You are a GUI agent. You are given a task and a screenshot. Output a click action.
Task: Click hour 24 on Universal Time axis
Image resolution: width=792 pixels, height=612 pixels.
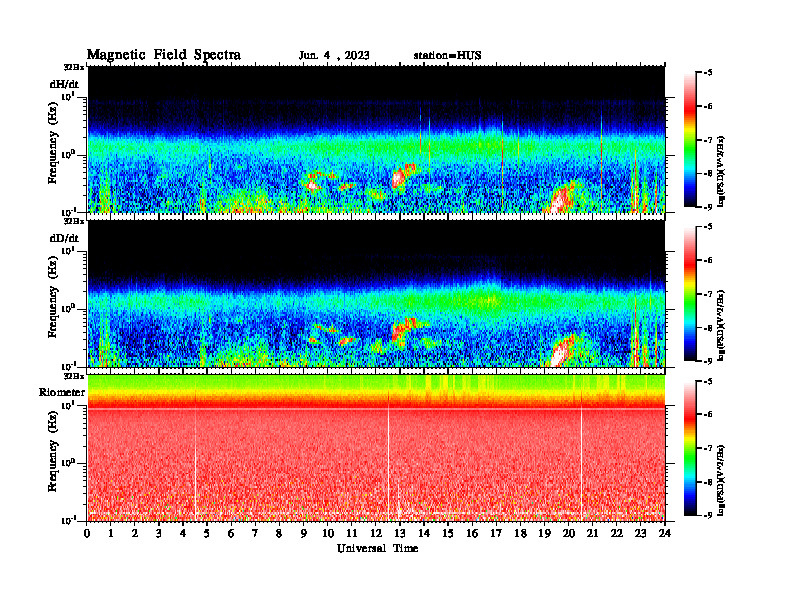pyautogui.click(x=665, y=534)
